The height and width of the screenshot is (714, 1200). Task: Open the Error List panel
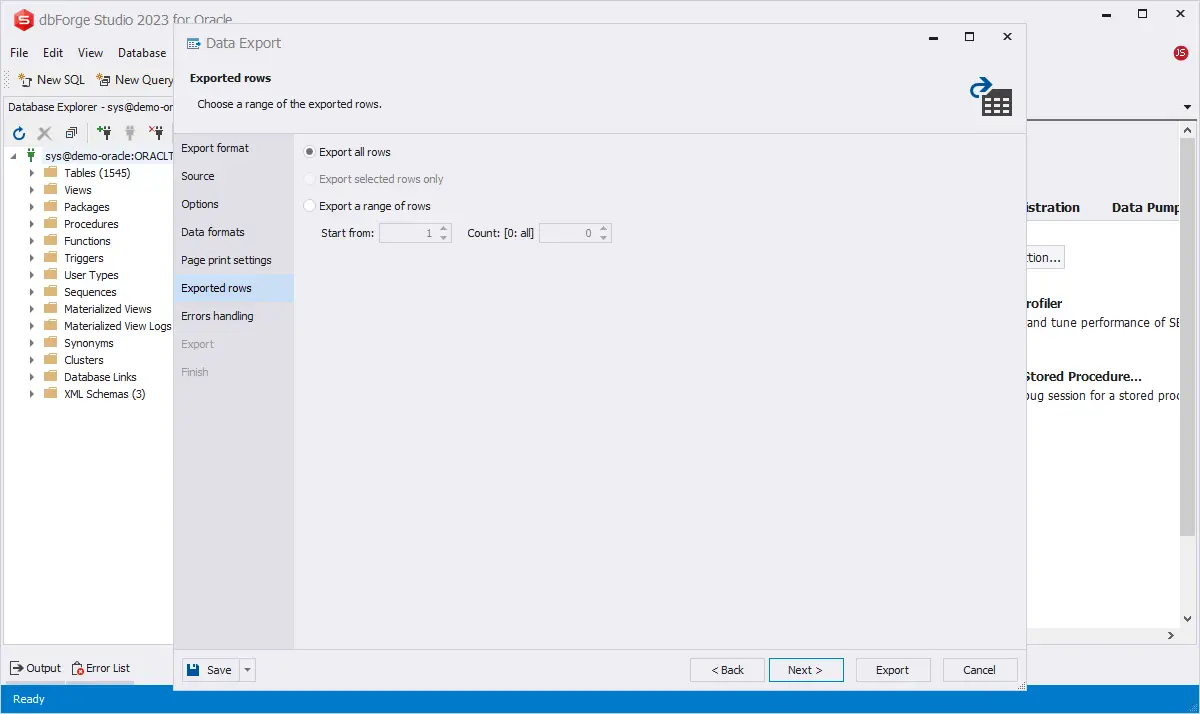coord(100,668)
